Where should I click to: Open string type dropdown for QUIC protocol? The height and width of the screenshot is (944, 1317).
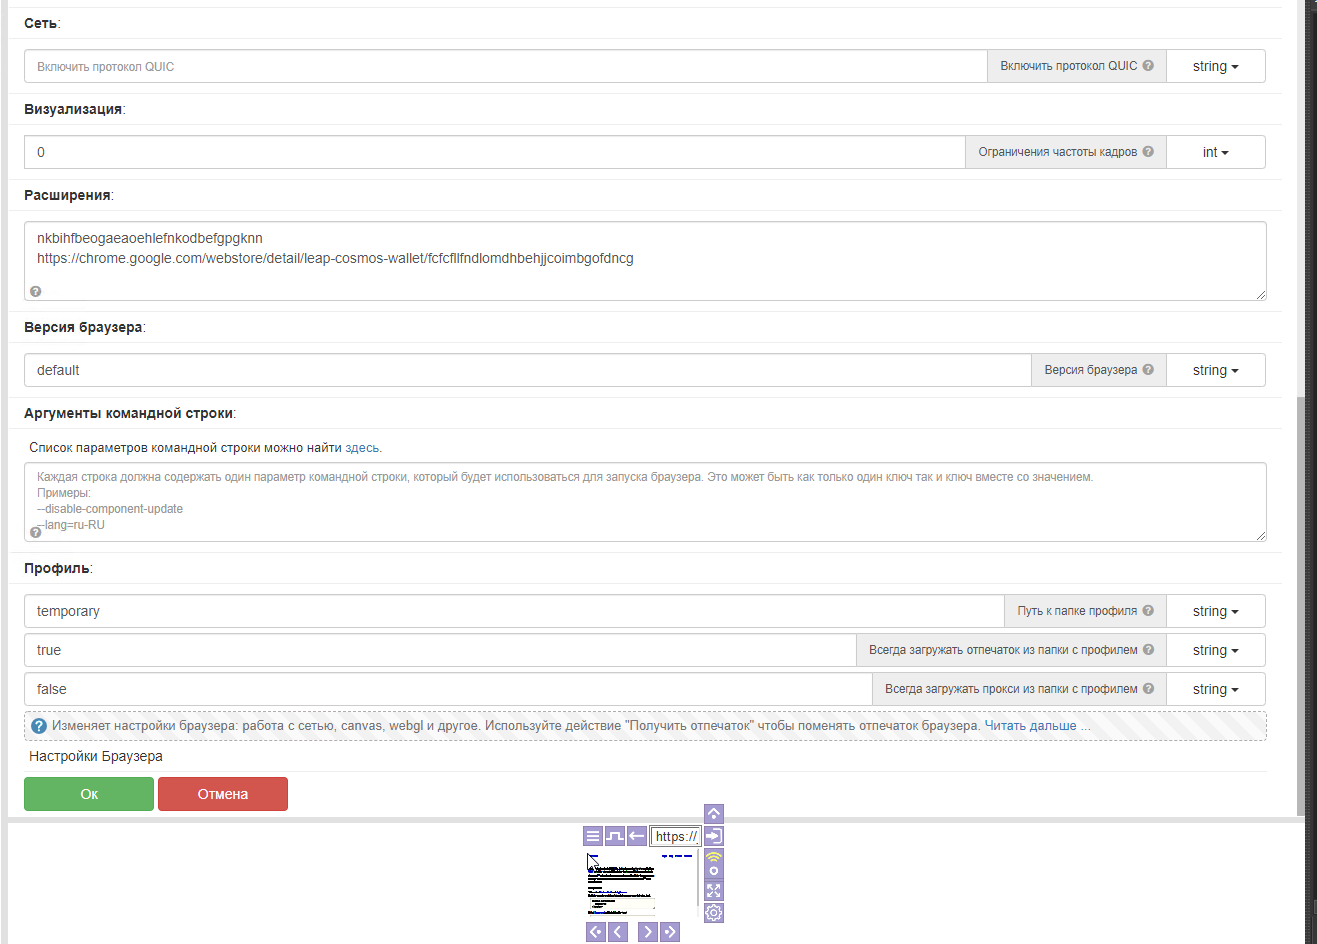point(1215,66)
